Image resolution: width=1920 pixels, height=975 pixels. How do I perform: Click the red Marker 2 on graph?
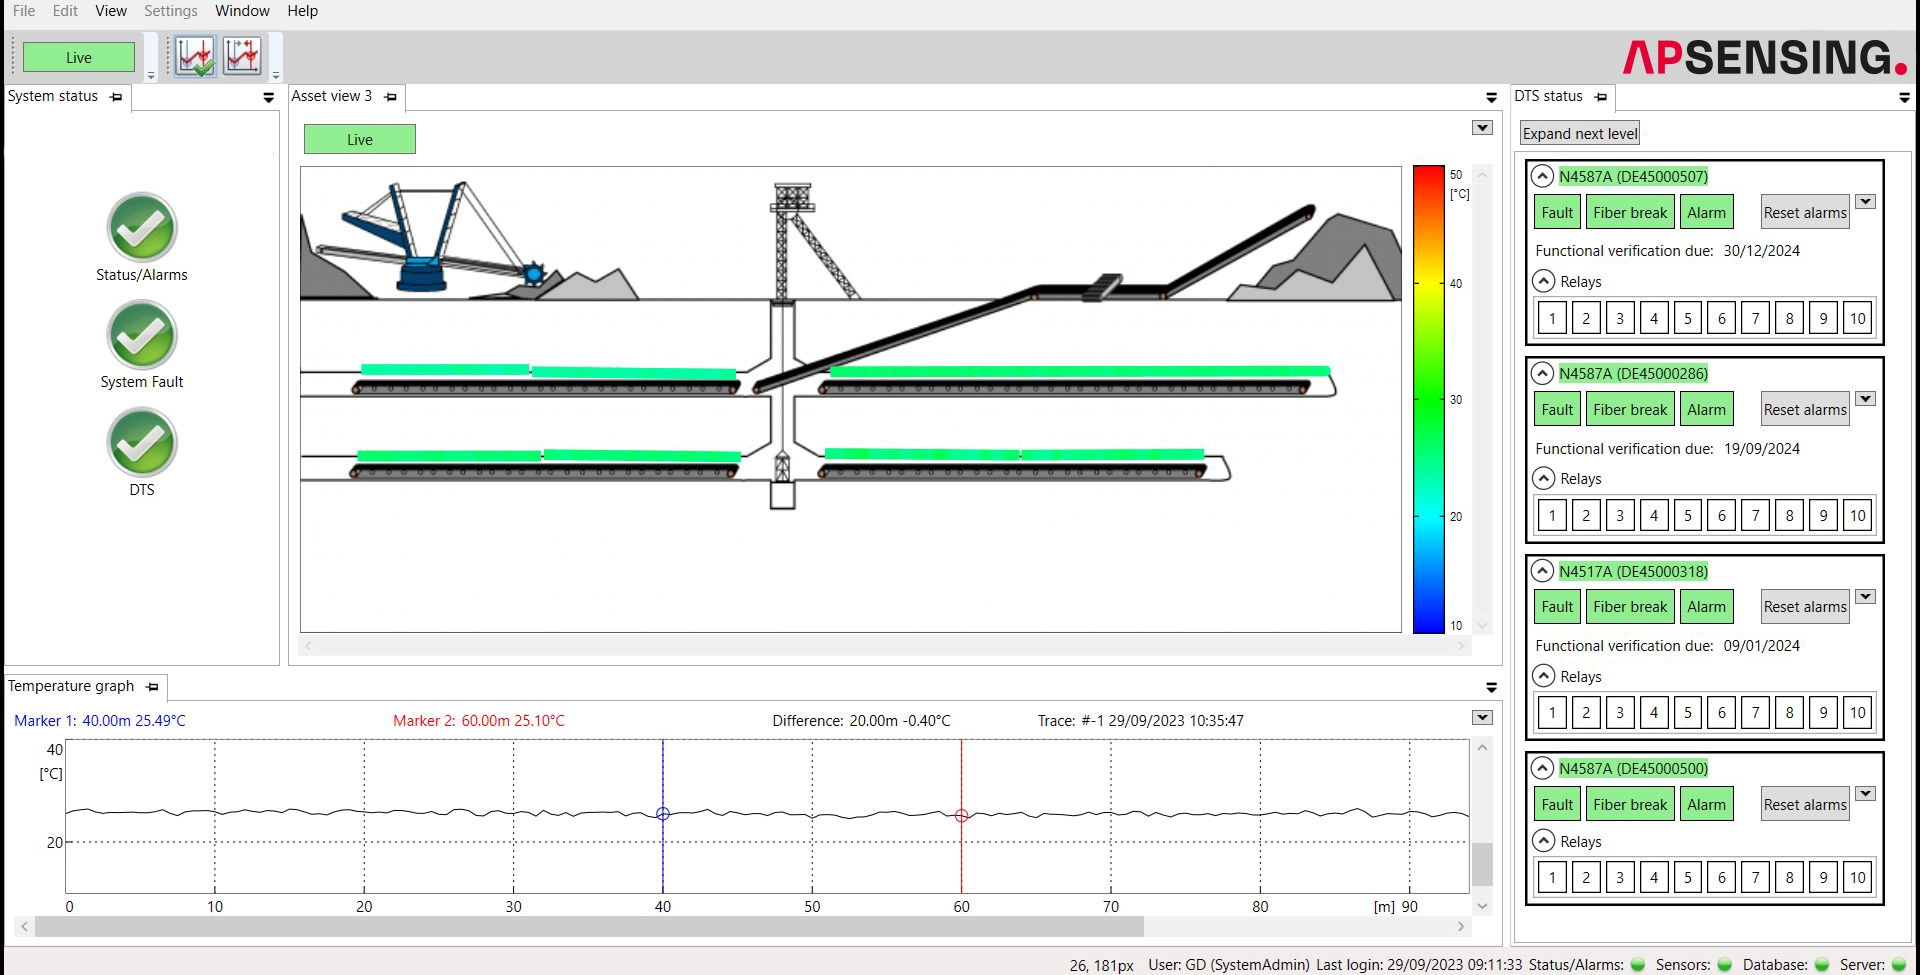coord(961,816)
